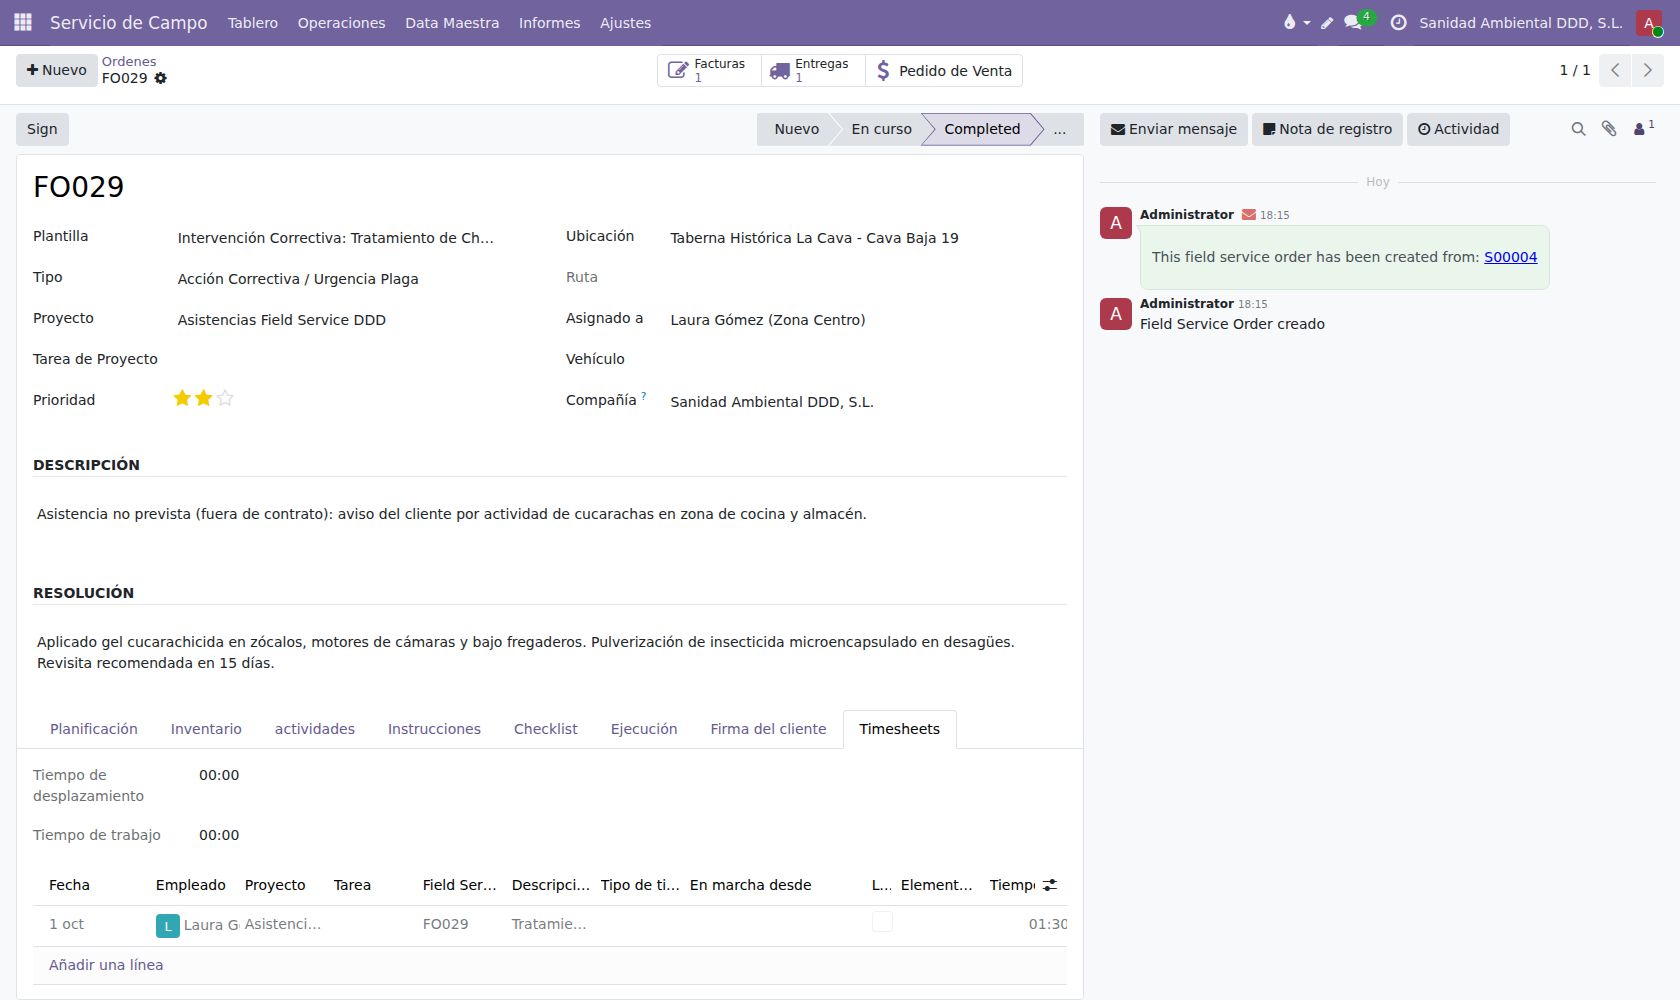Click the search magnifier in chatter
The height and width of the screenshot is (1000, 1680).
point(1578,129)
